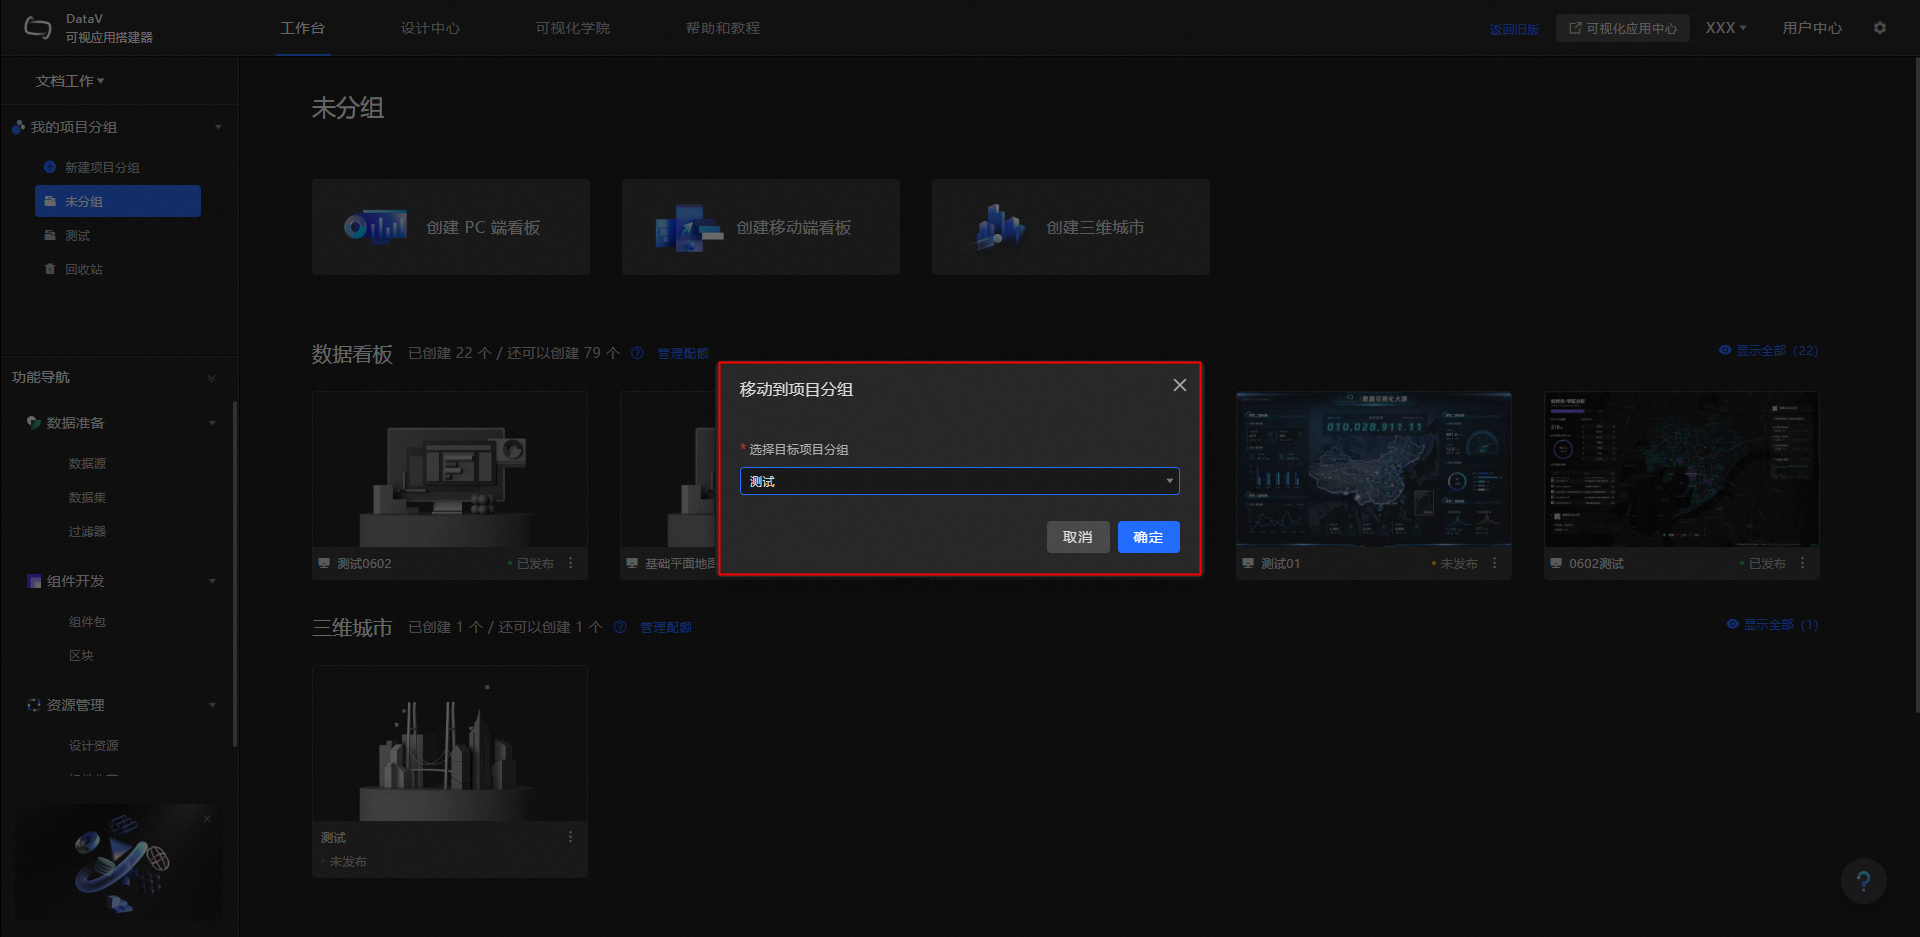Open 用户中心 in the top bar
The width and height of the screenshot is (1920, 937).
coord(1812,28)
